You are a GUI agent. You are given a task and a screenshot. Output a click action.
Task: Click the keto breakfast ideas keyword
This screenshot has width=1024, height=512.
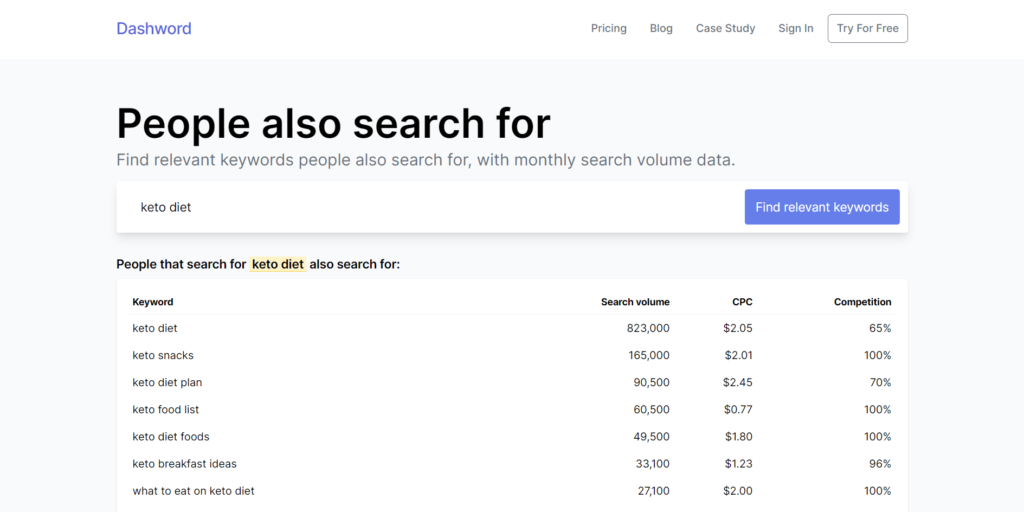pyautogui.click(x=184, y=463)
